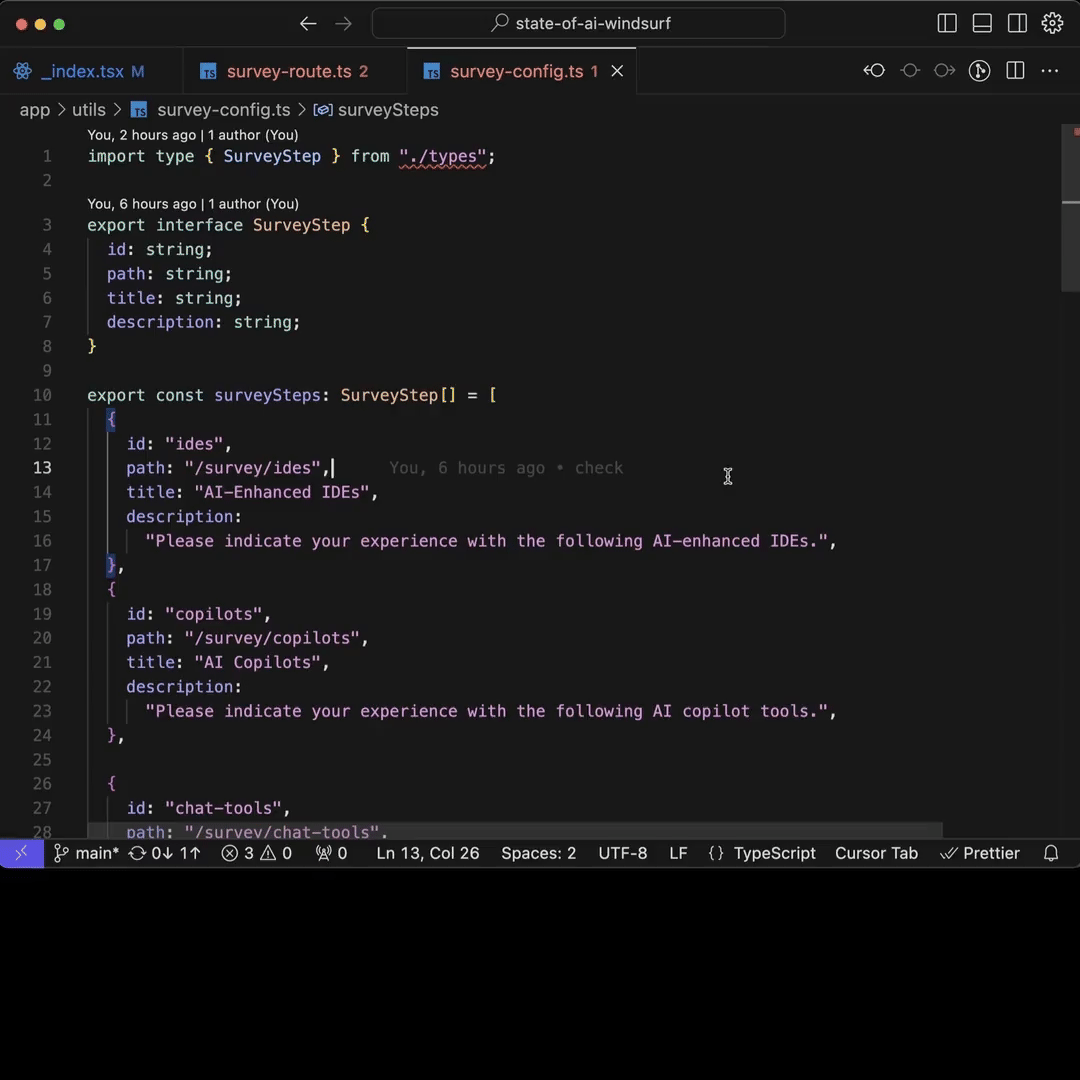Click the state-of-ai-windsurf search box
Viewport: 1080px width, 1080px height.
pyautogui.click(x=578, y=24)
